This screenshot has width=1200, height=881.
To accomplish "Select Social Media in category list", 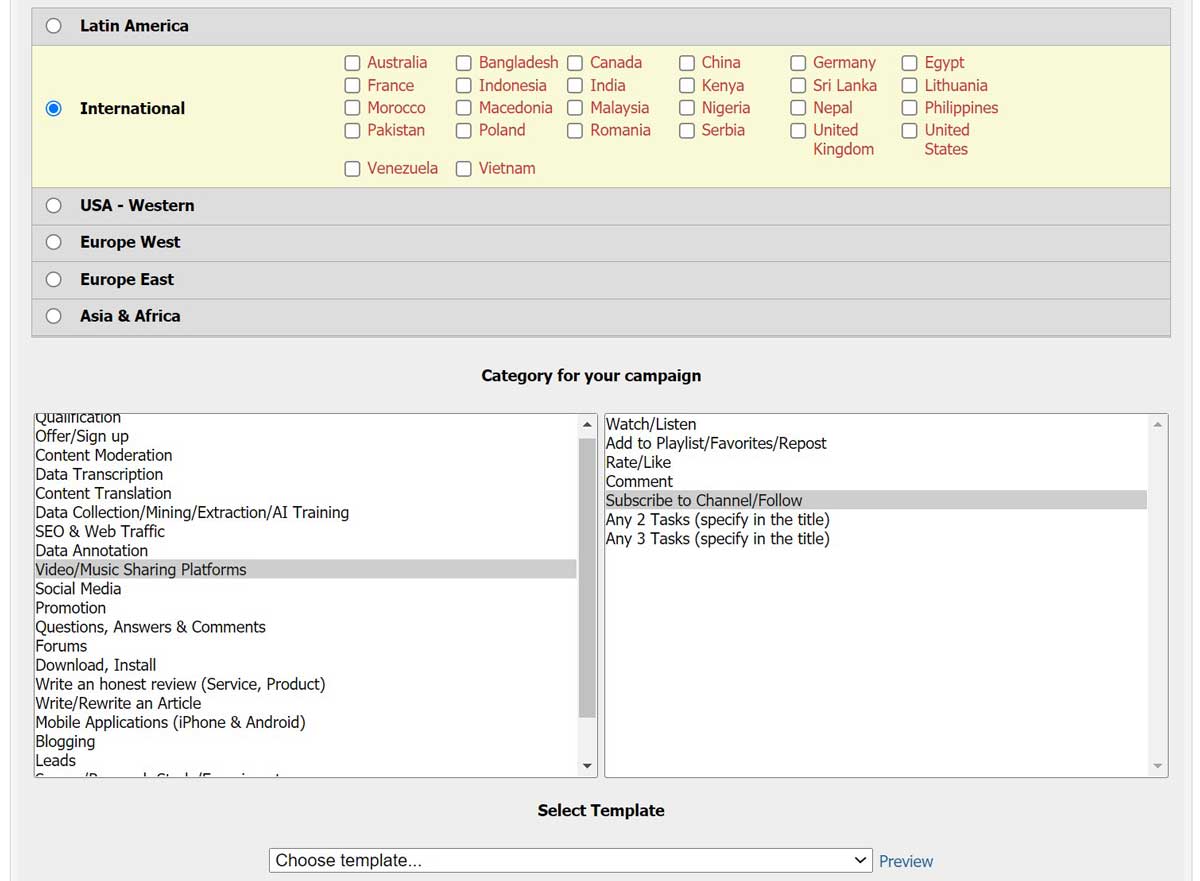I will pyautogui.click(x=78, y=589).
